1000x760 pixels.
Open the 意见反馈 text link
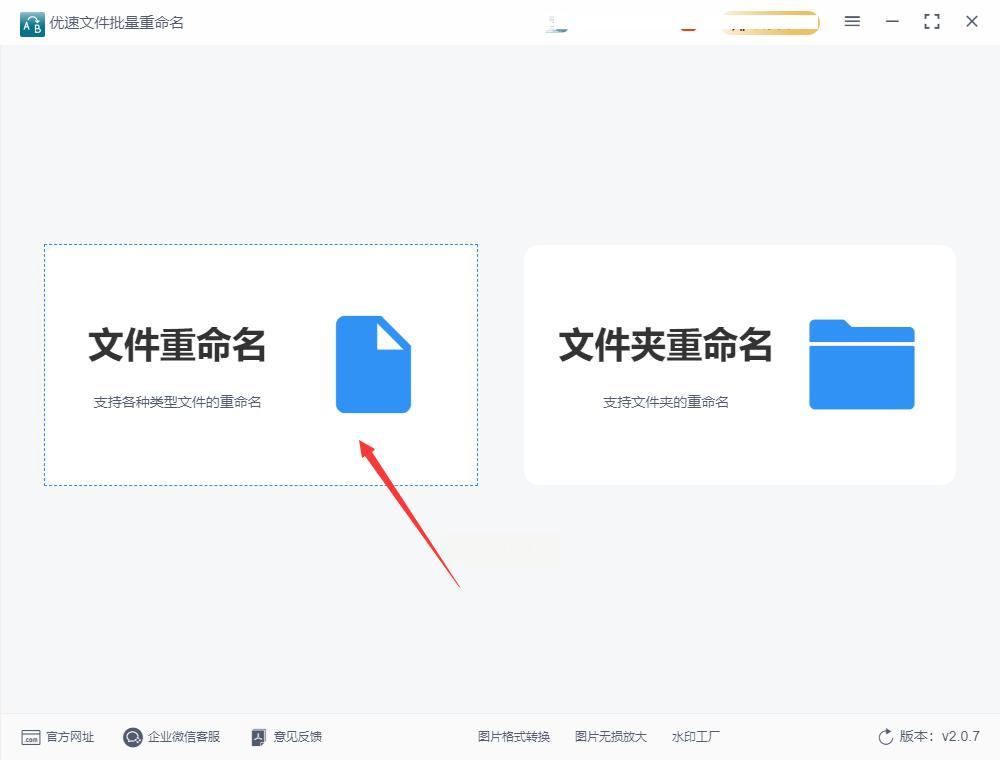click(x=297, y=737)
